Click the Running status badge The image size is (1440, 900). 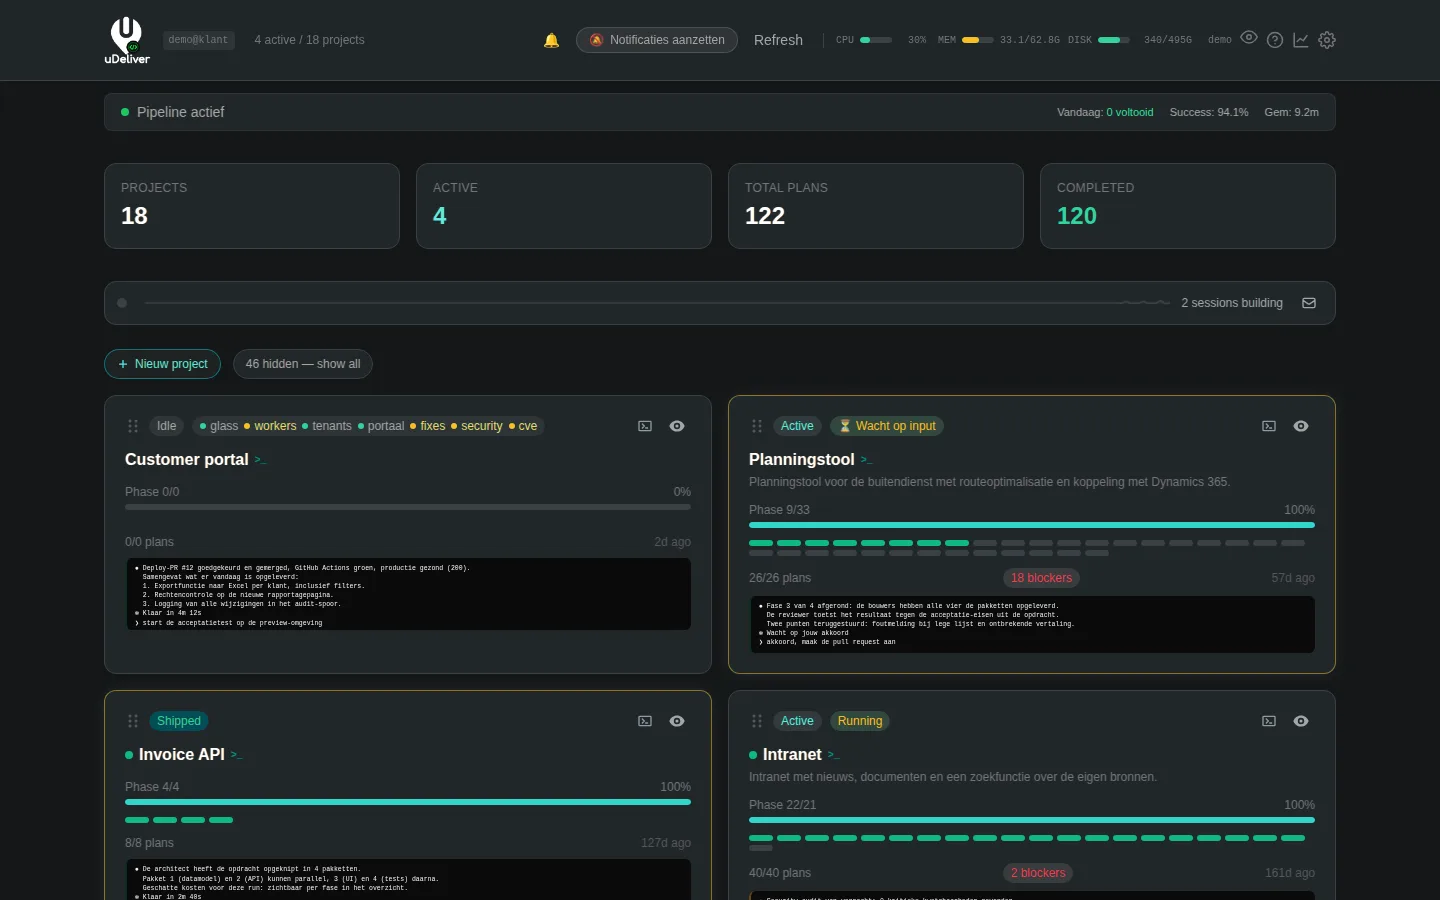pos(860,721)
